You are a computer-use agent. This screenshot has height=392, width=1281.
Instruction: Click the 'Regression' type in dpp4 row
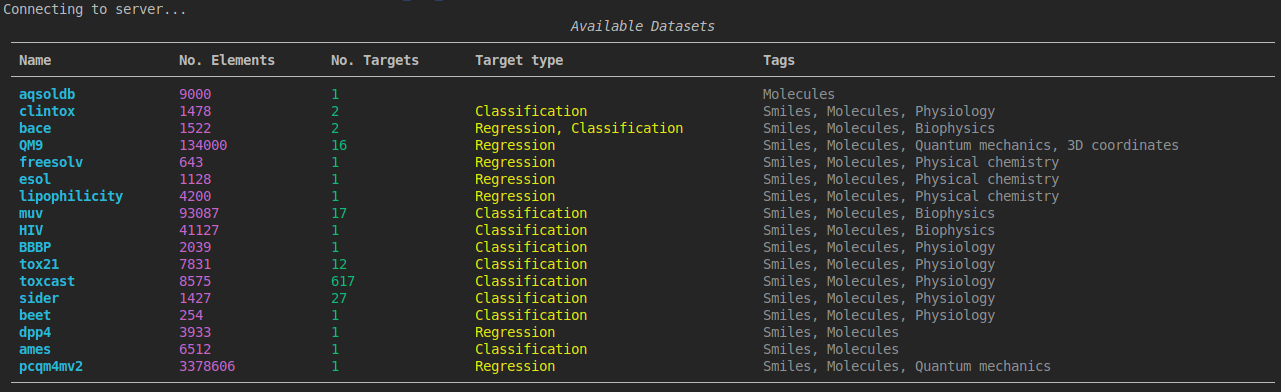click(515, 332)
